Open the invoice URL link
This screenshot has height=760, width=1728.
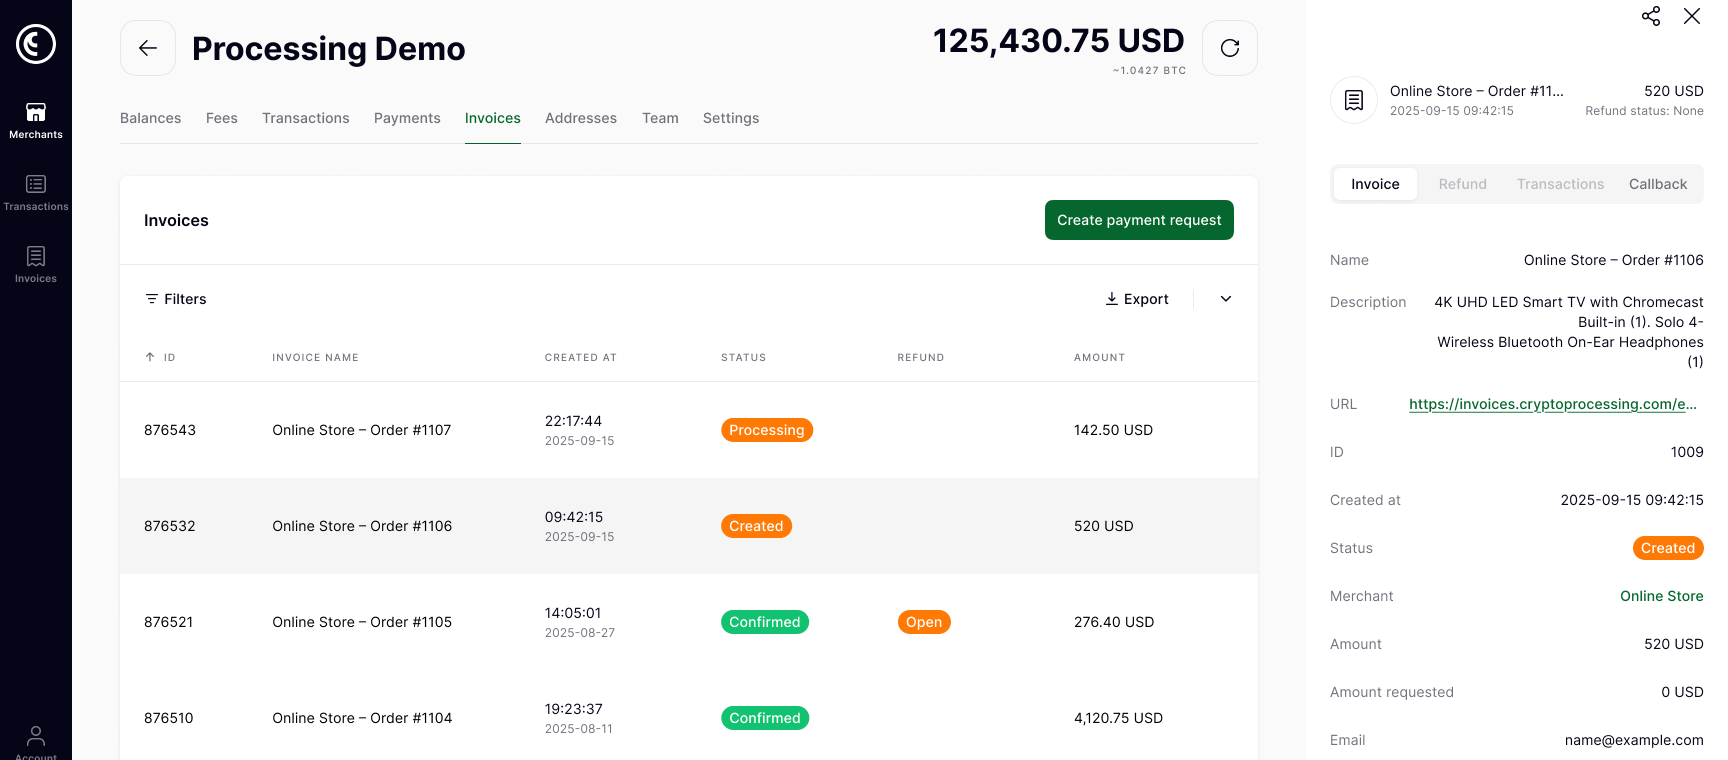[x=1553, y=404]
